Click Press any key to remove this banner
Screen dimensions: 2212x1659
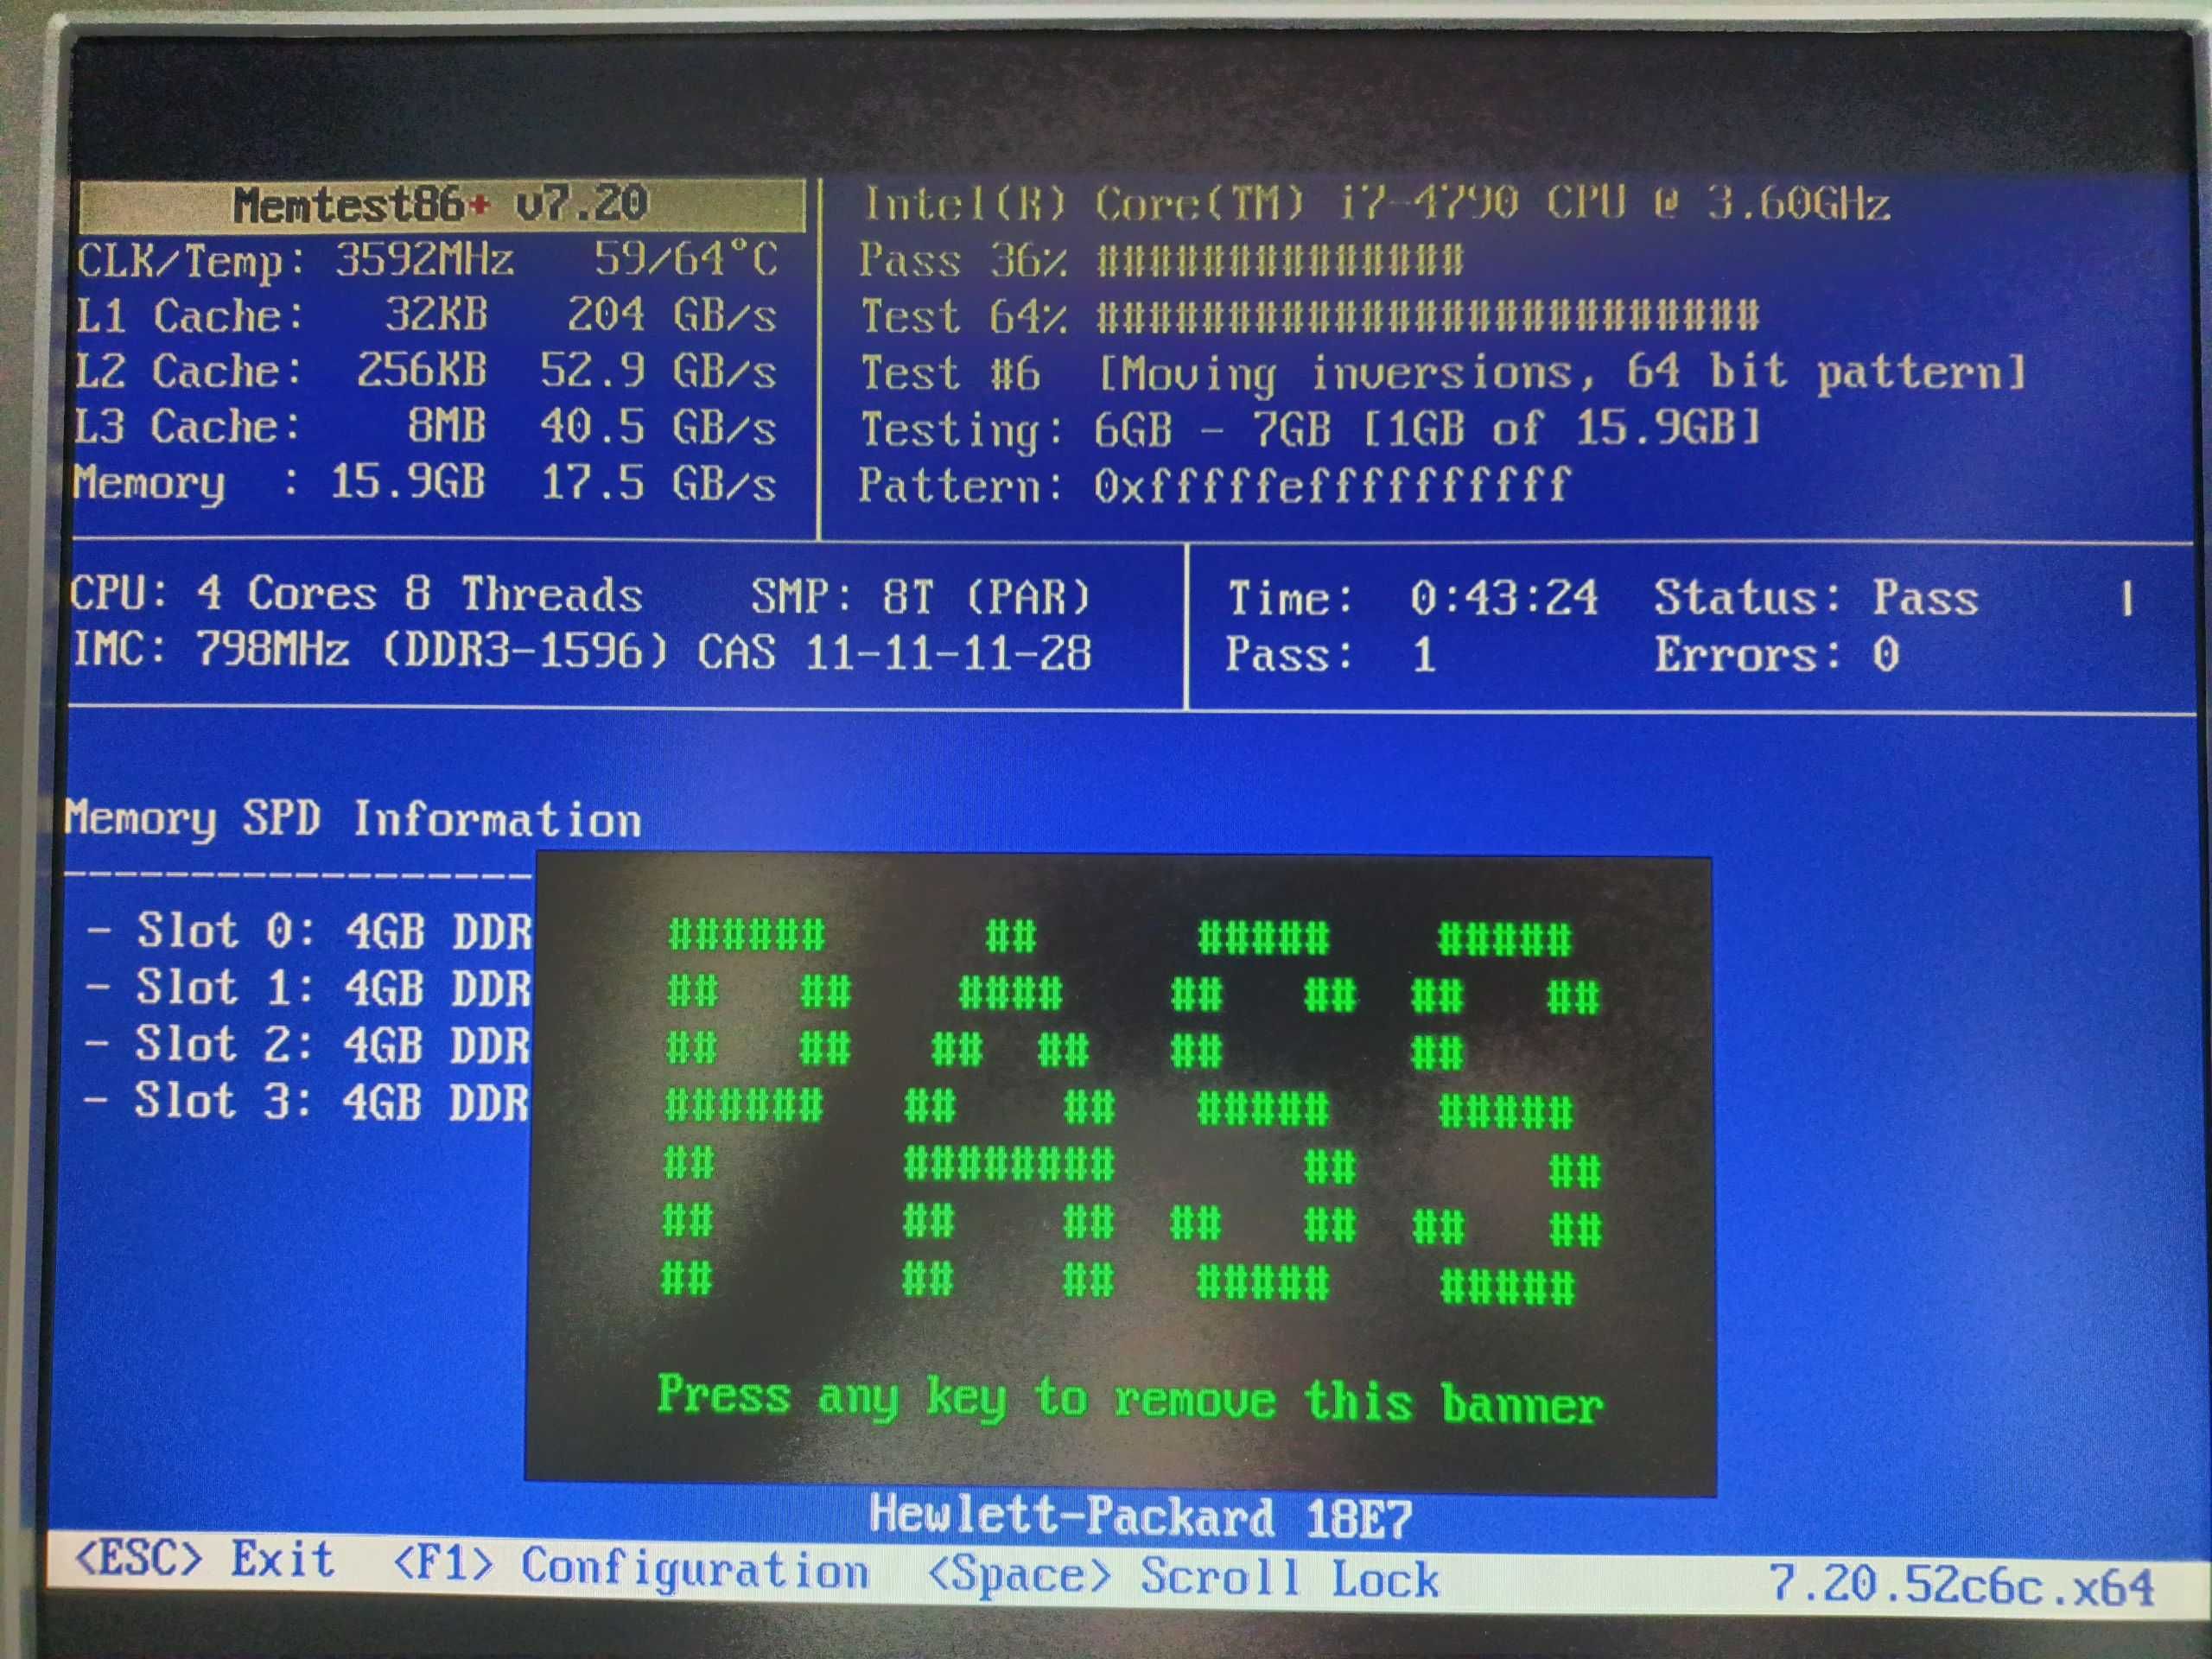pos(1130,1399)
